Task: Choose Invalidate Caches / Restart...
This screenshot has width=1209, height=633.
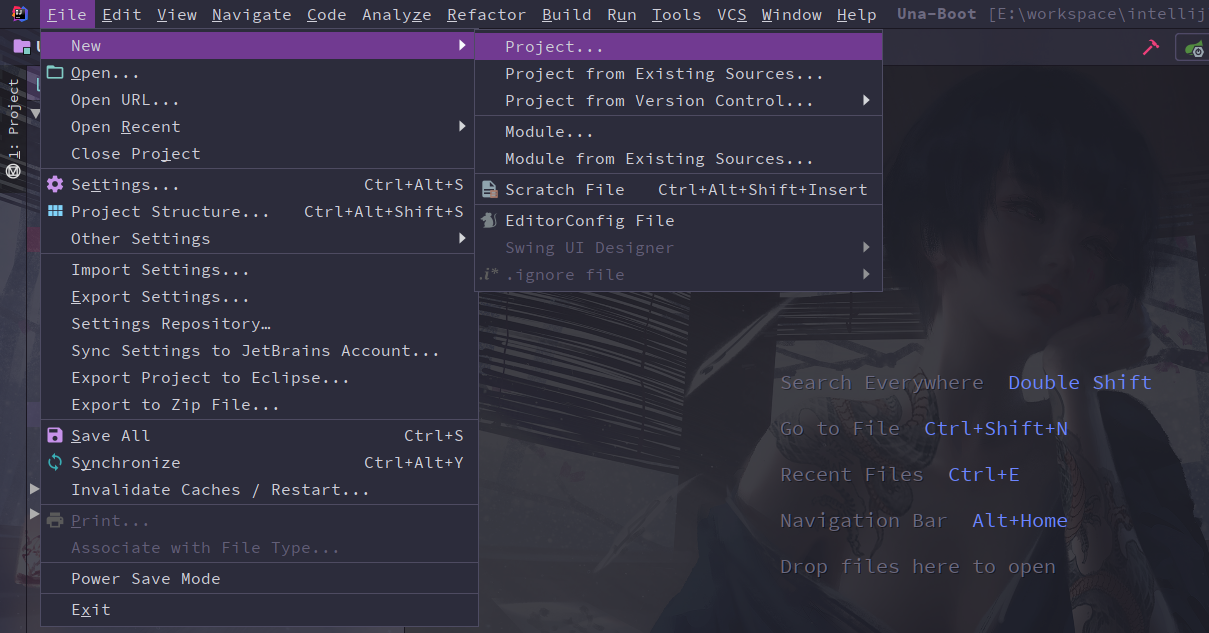Action: tap(220, 490)
